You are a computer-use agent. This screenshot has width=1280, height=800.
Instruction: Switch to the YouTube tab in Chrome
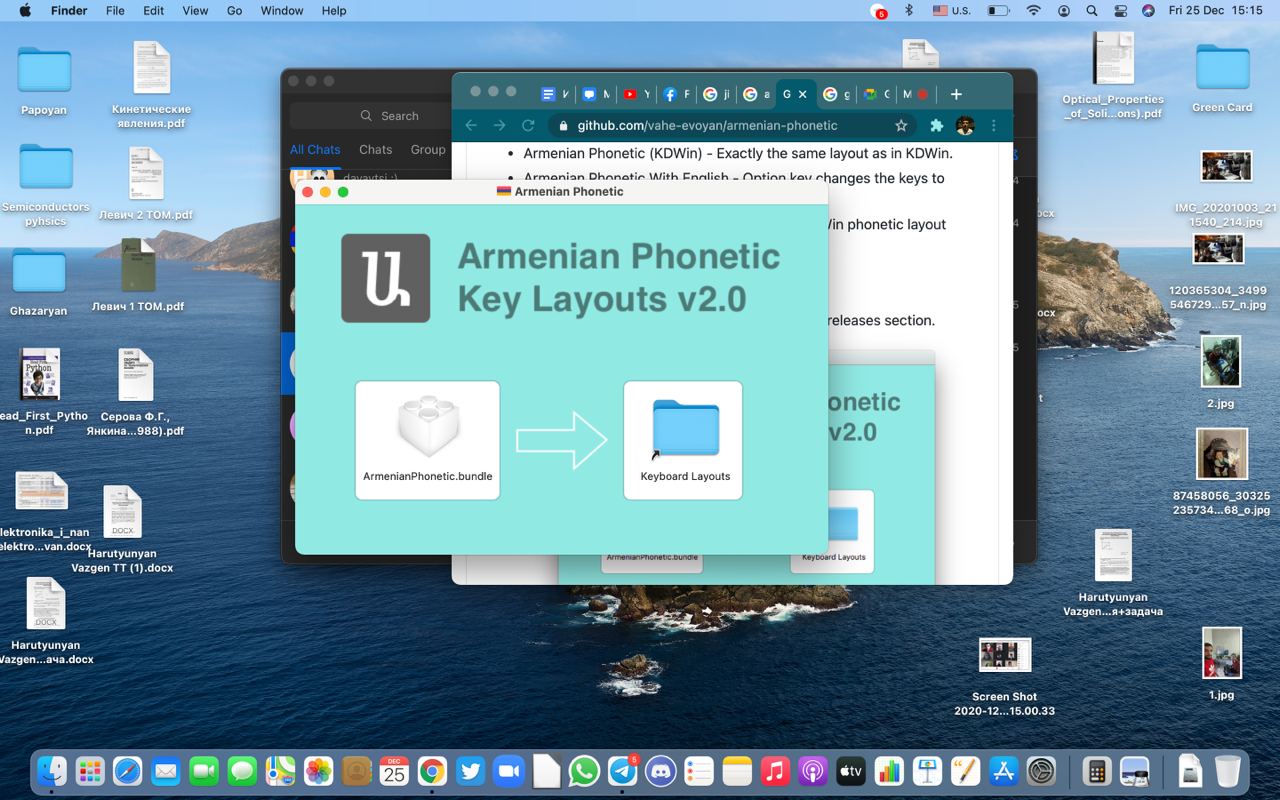[x=636, y=94]
